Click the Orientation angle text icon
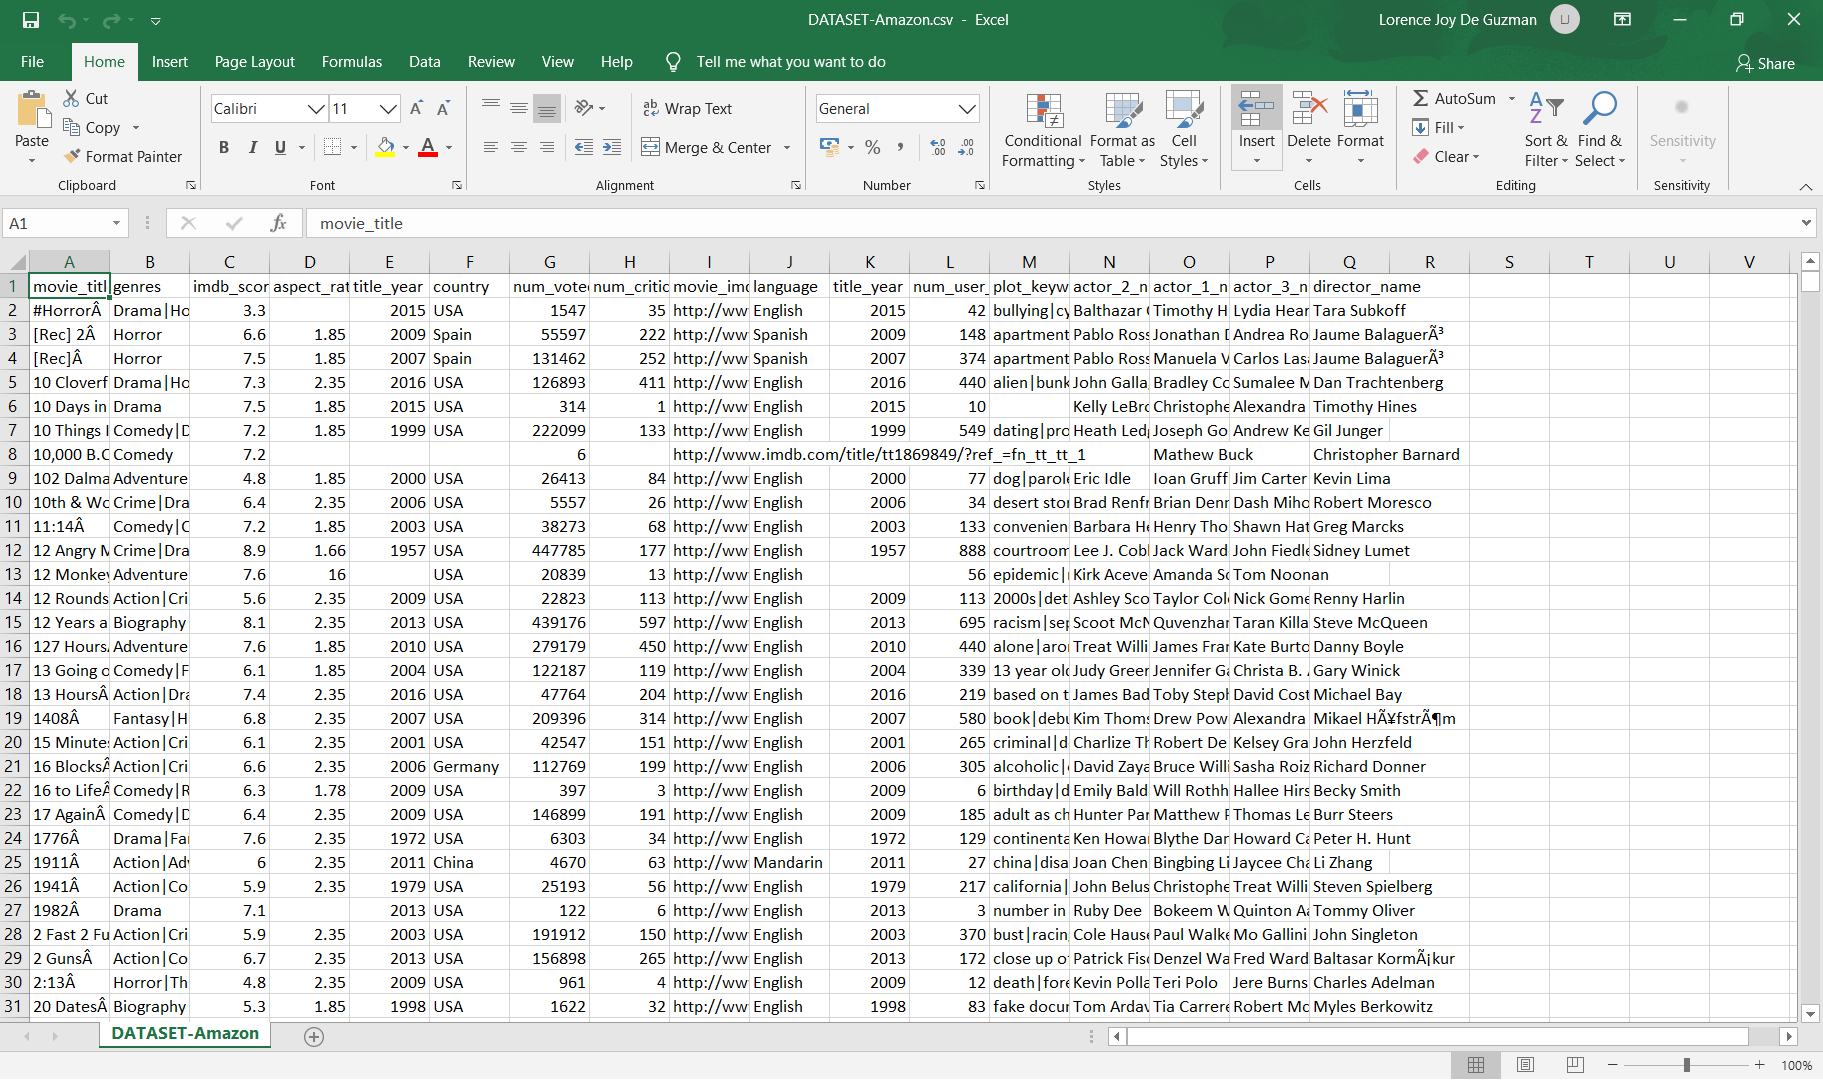The image size is (1823, 1080). [x=585, y=108]
